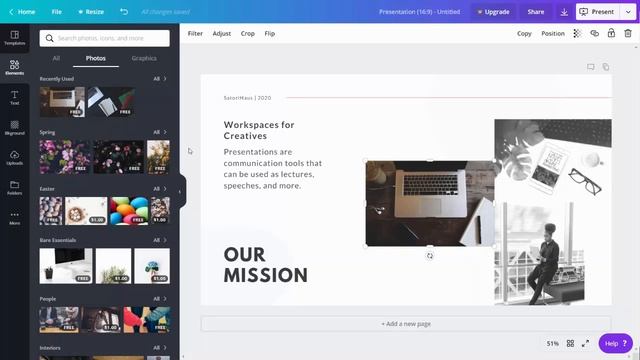Screen dimensions: 640x360
Task: Toggle the lock icon in toolbar
Action: [x=611, y=33]
